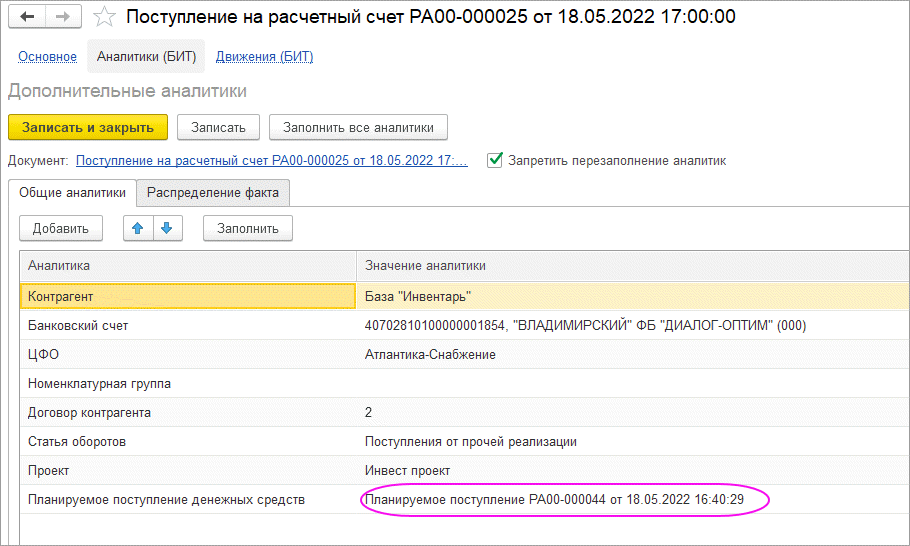This screenshot has width=910, height=546.
Task: Click the 'Записать' button
Action: tap(218, 127)
